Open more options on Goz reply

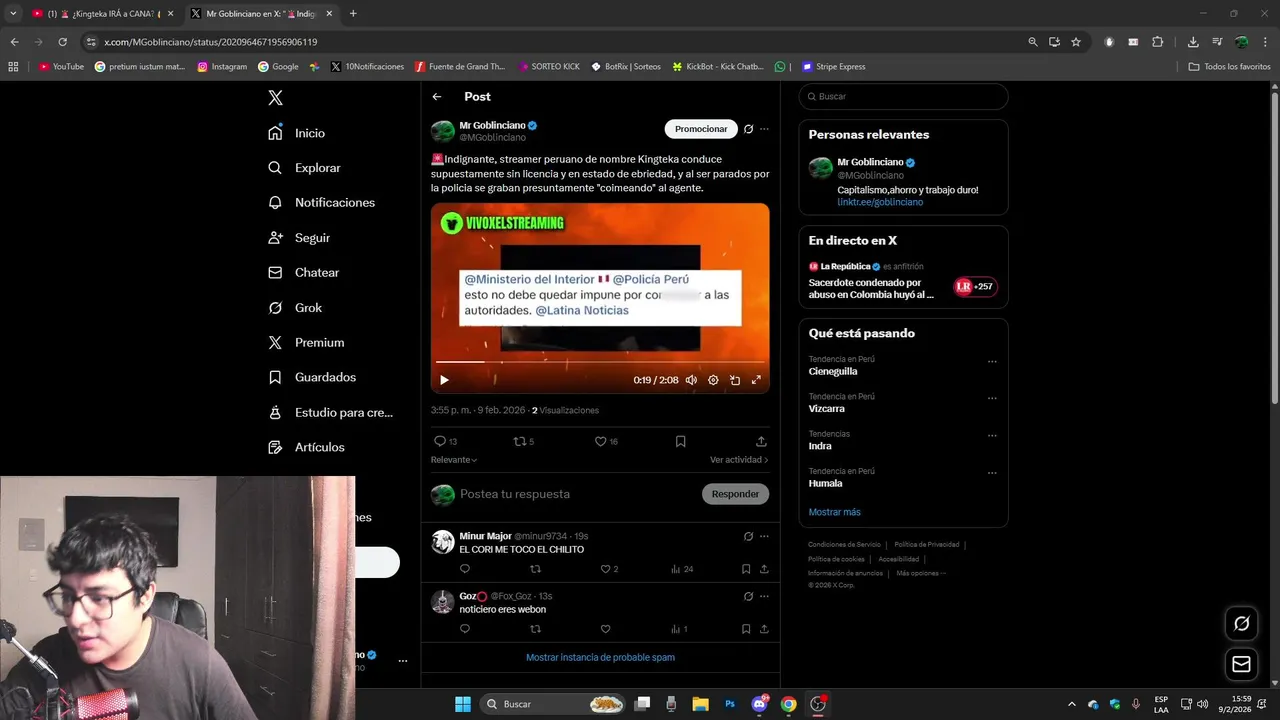[x=764, y=597]
